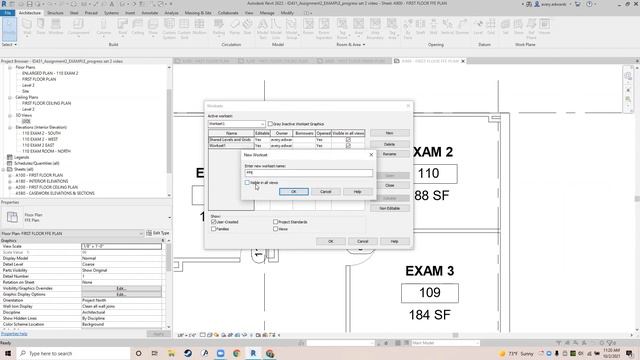This screenshot has width=640, height=360.
Task: Click the Windows Start button
Action: point(8,353)
